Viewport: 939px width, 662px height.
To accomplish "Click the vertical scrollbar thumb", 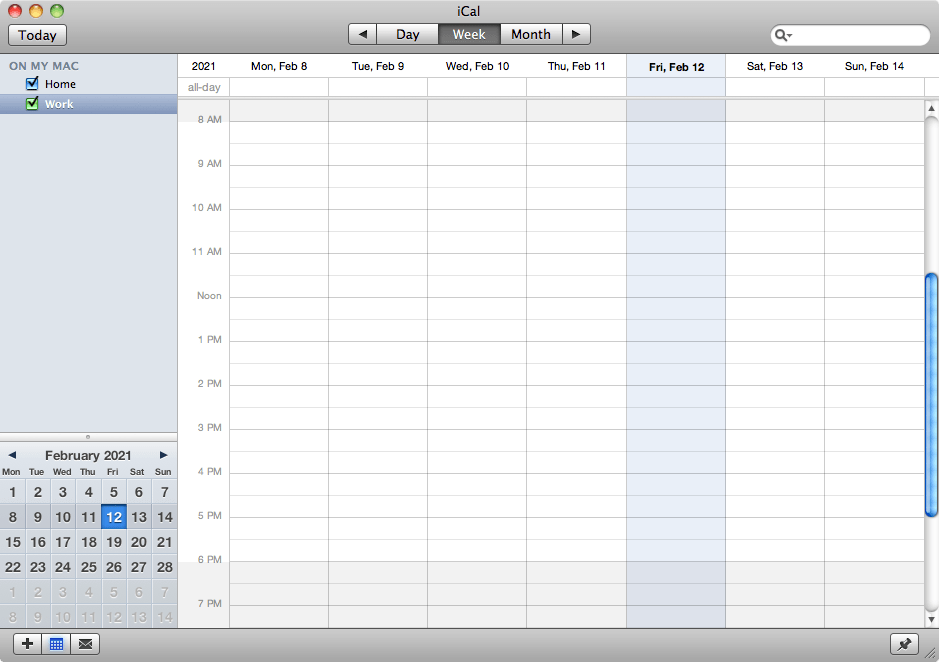I will [x=931, y=395].
